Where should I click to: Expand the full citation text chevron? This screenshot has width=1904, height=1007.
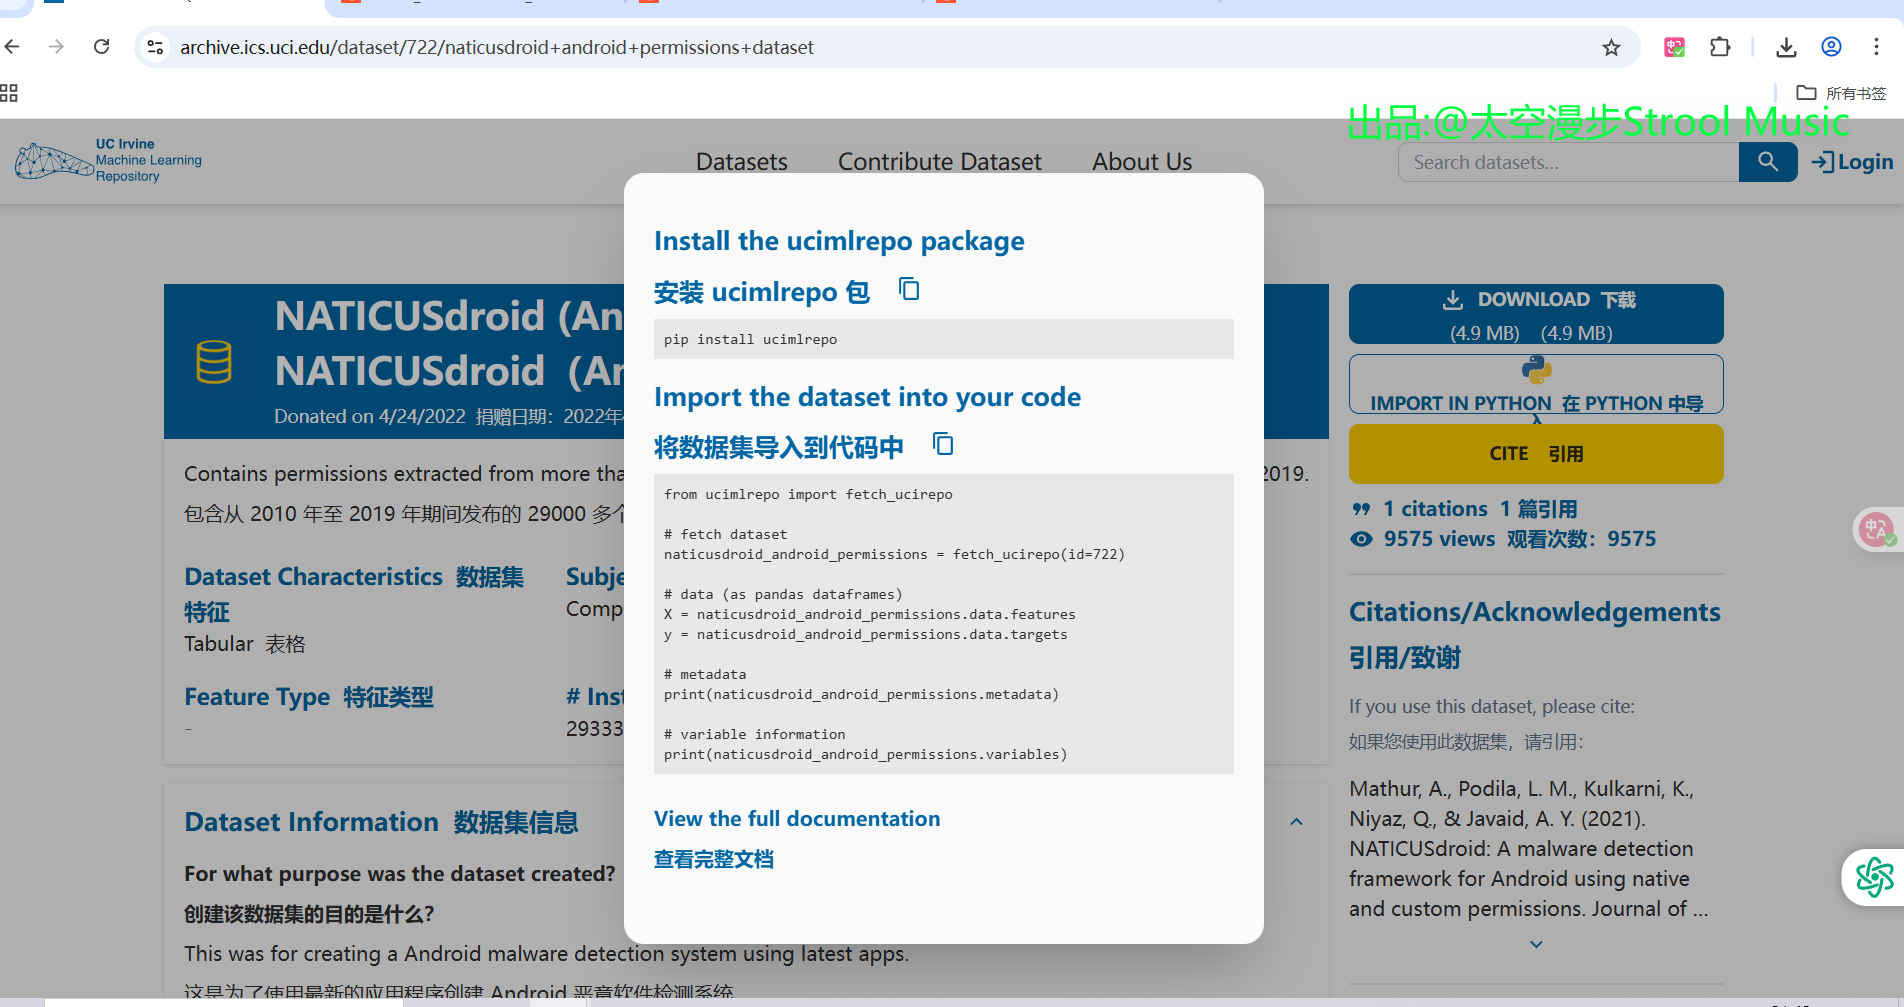(x=1536, y=944)
